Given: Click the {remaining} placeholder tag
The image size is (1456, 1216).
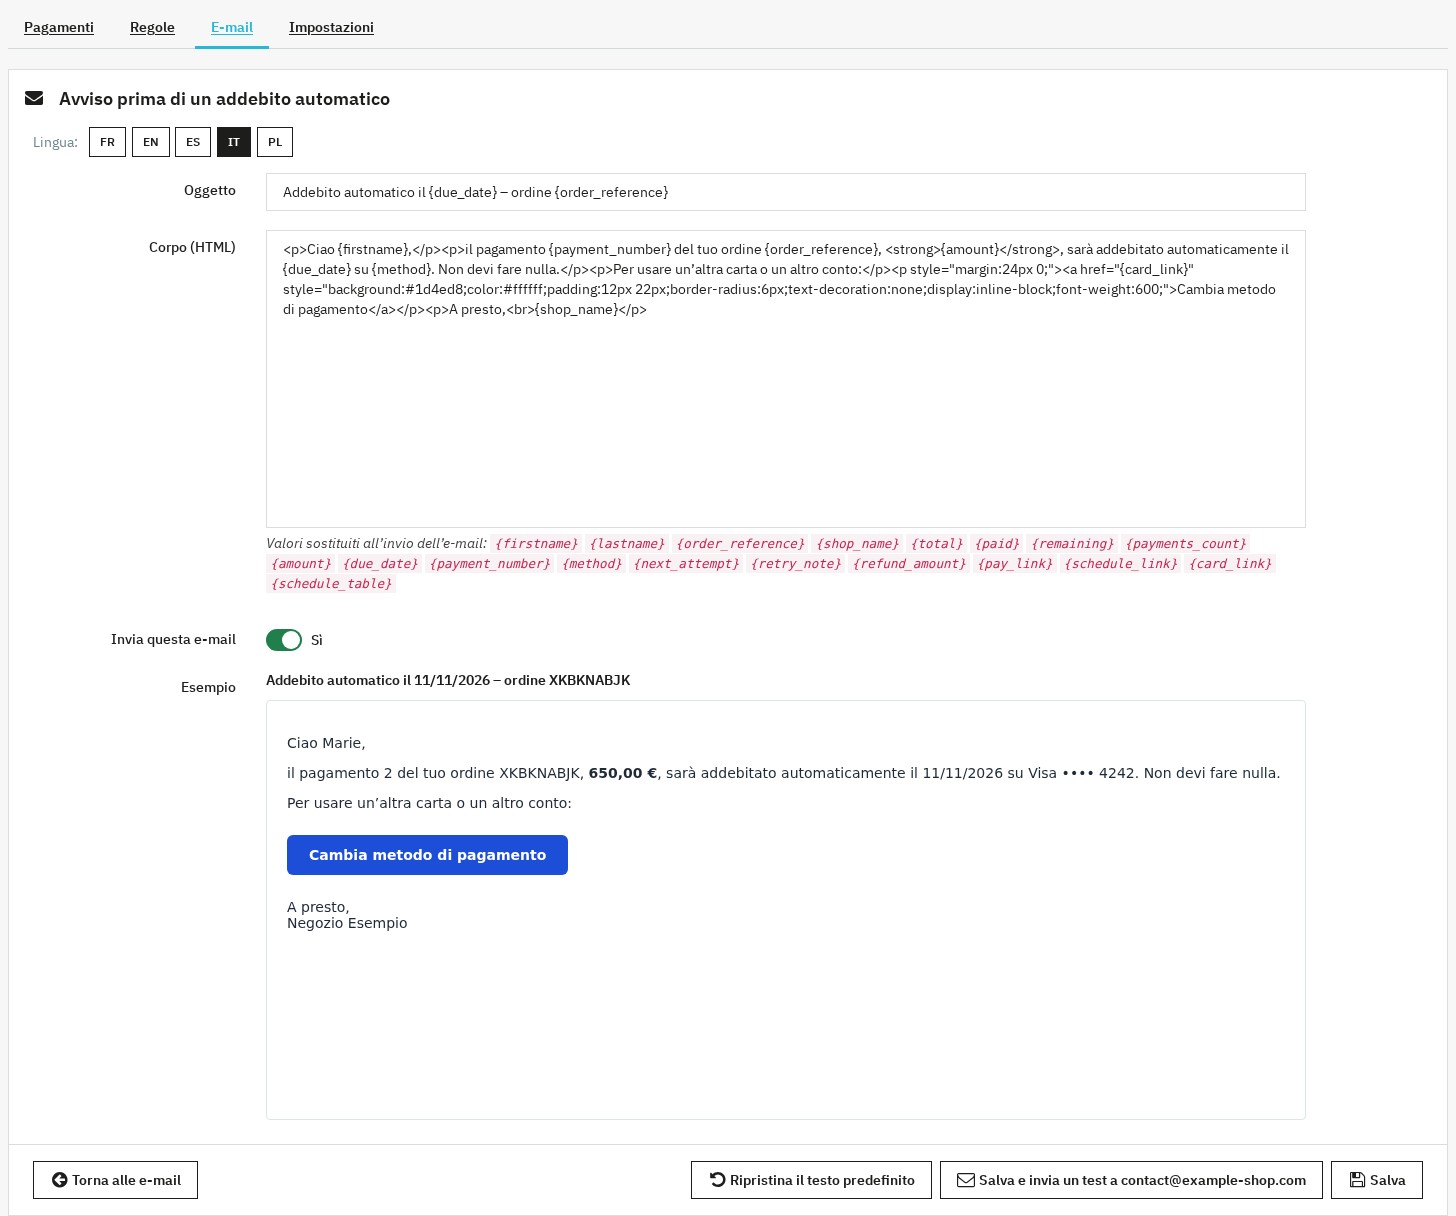Looking at the screenshot, I should [1072, 544].
